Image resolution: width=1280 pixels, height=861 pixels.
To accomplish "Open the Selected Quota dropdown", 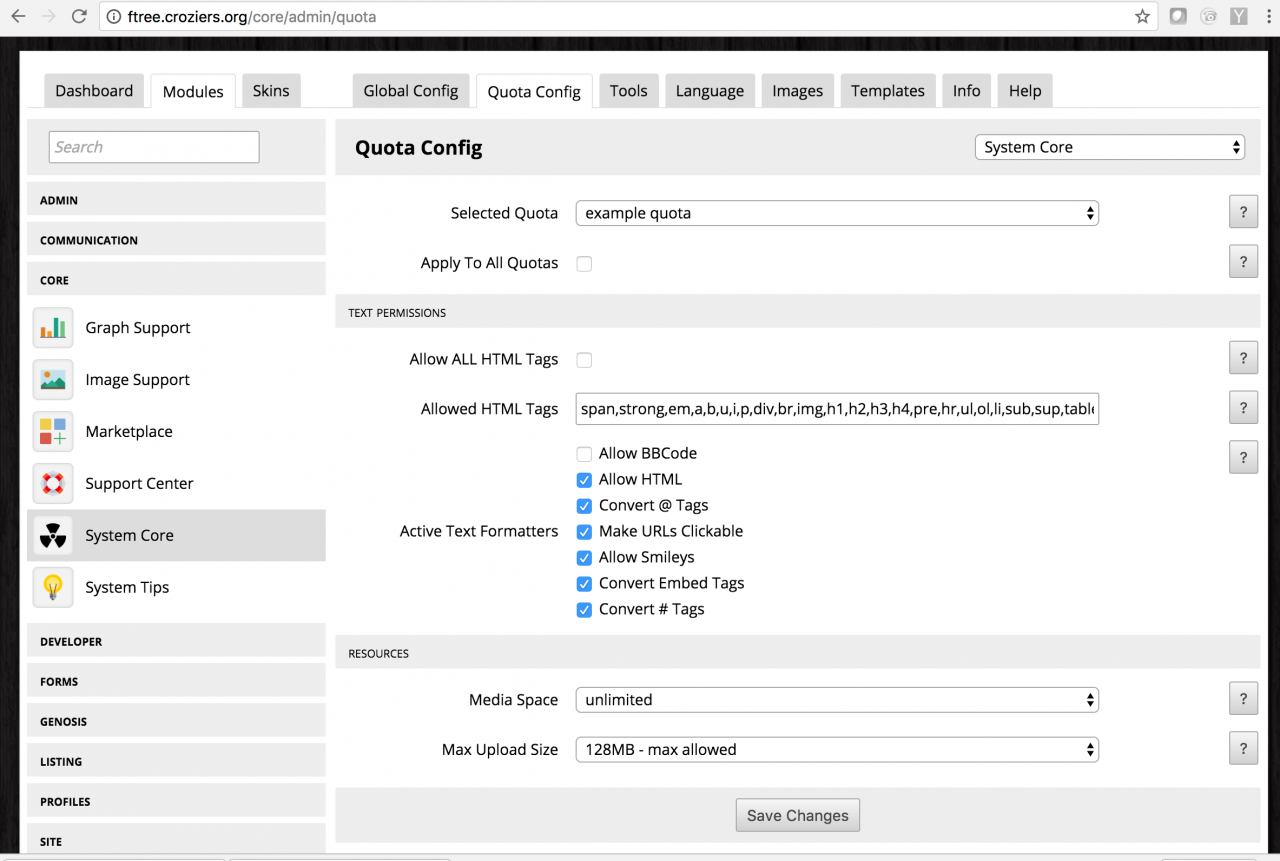I will click(837, 213).
